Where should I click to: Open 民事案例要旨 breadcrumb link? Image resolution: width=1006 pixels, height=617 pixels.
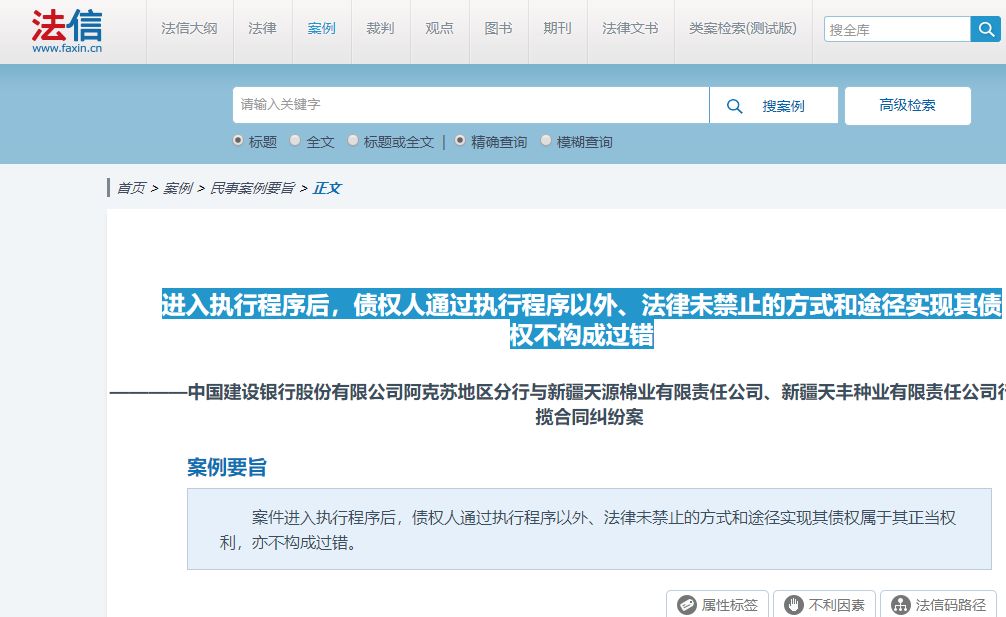pos(252,187)
